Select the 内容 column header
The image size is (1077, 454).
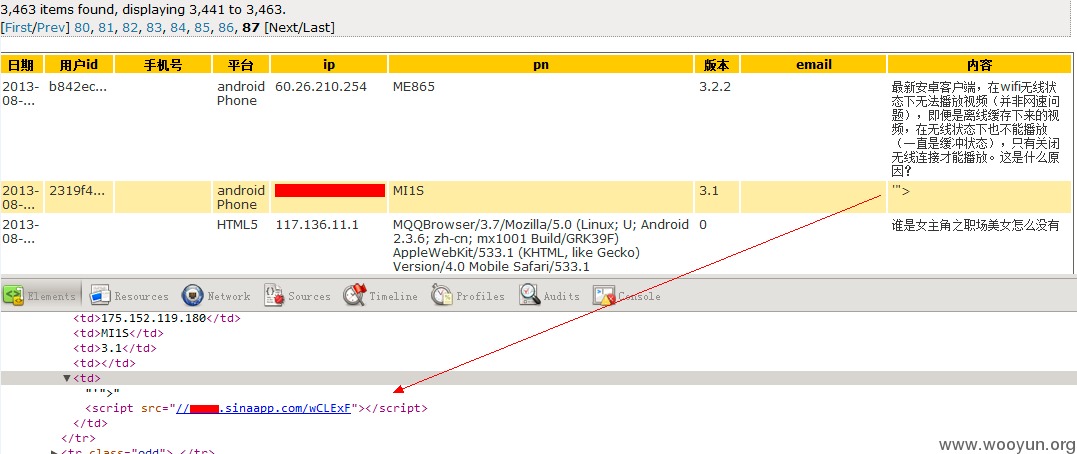(x=979, y=65)
